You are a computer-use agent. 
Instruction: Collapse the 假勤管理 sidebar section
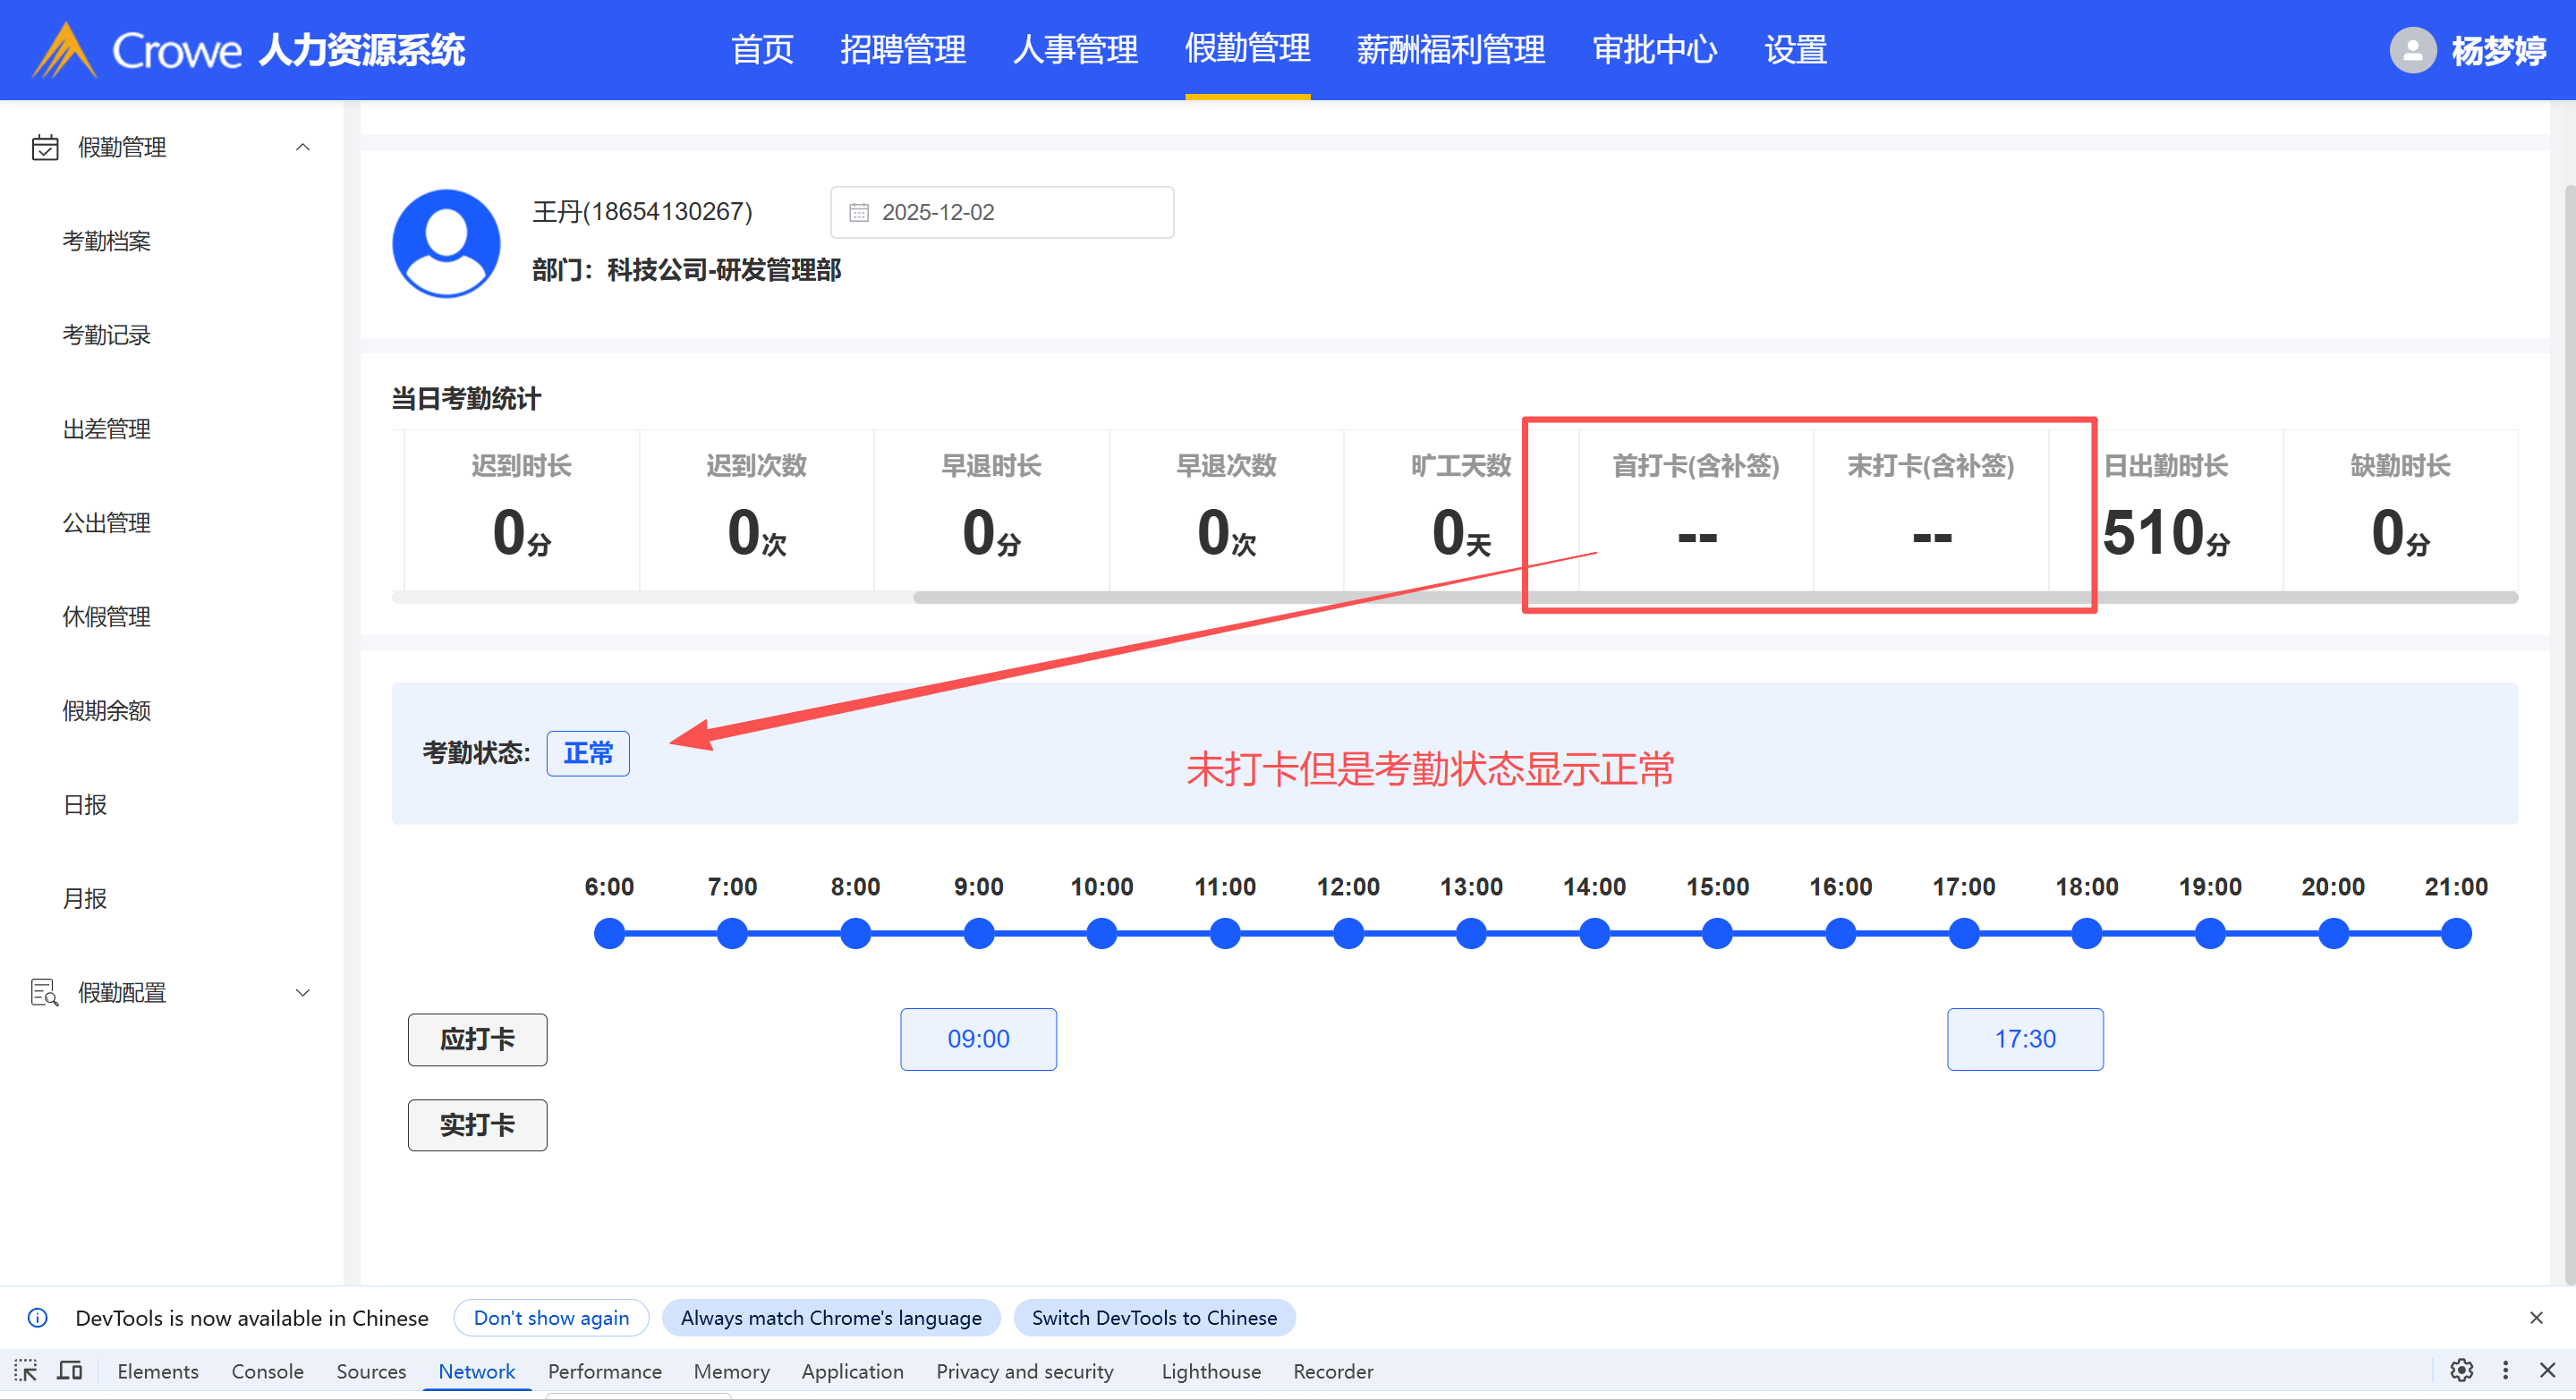coord(303,147)
